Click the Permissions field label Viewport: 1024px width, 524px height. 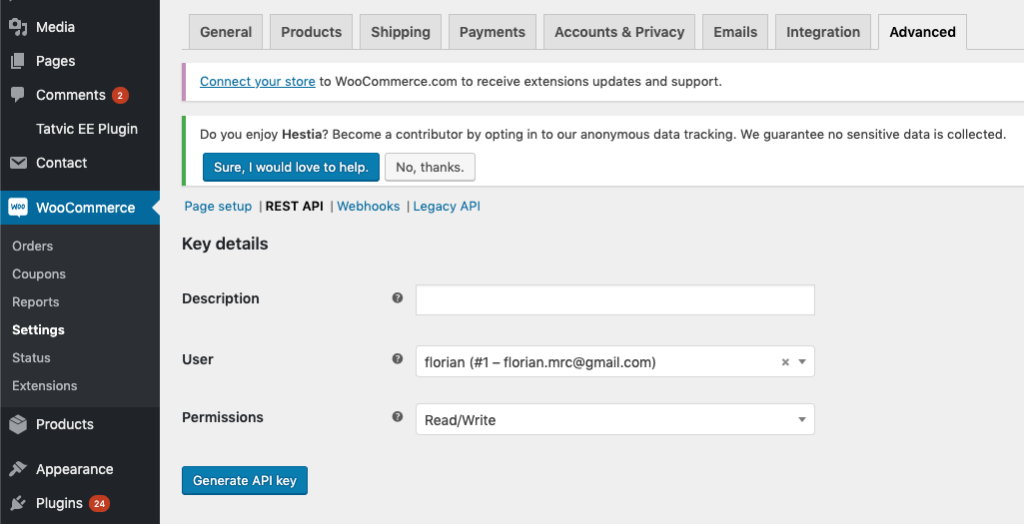[x=223, y=417]
